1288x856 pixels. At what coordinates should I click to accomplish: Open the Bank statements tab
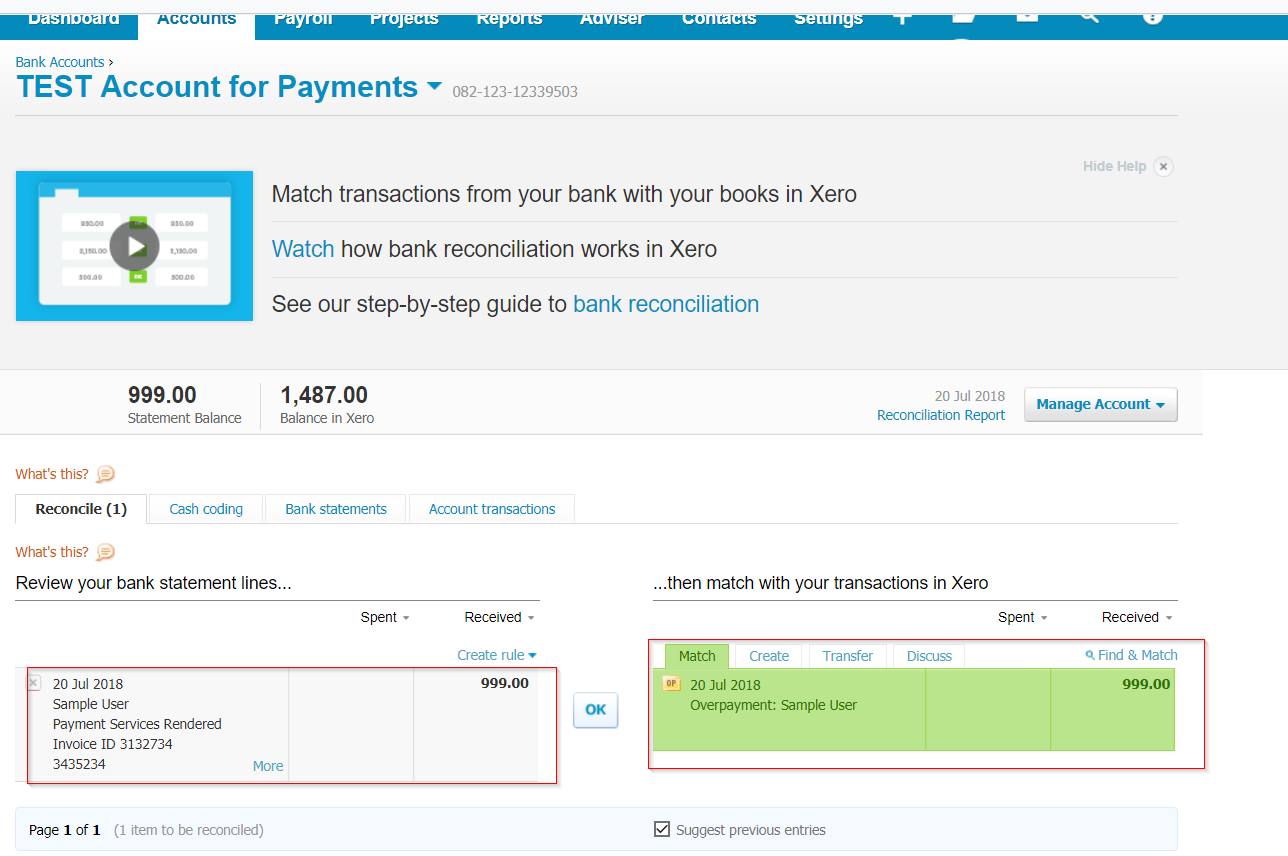tap(336, 509)
